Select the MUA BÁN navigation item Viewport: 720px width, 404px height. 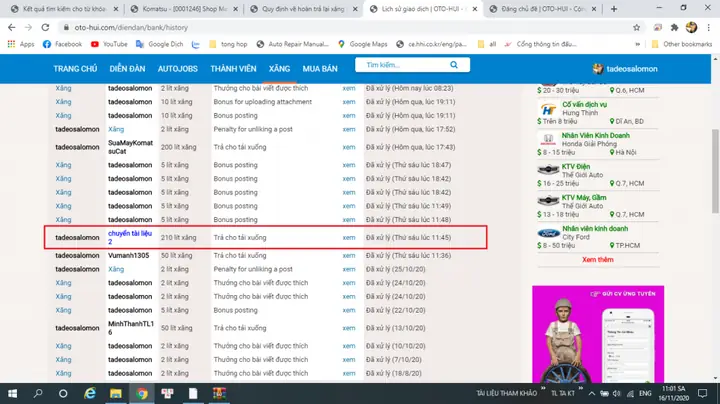click(320, 69)
